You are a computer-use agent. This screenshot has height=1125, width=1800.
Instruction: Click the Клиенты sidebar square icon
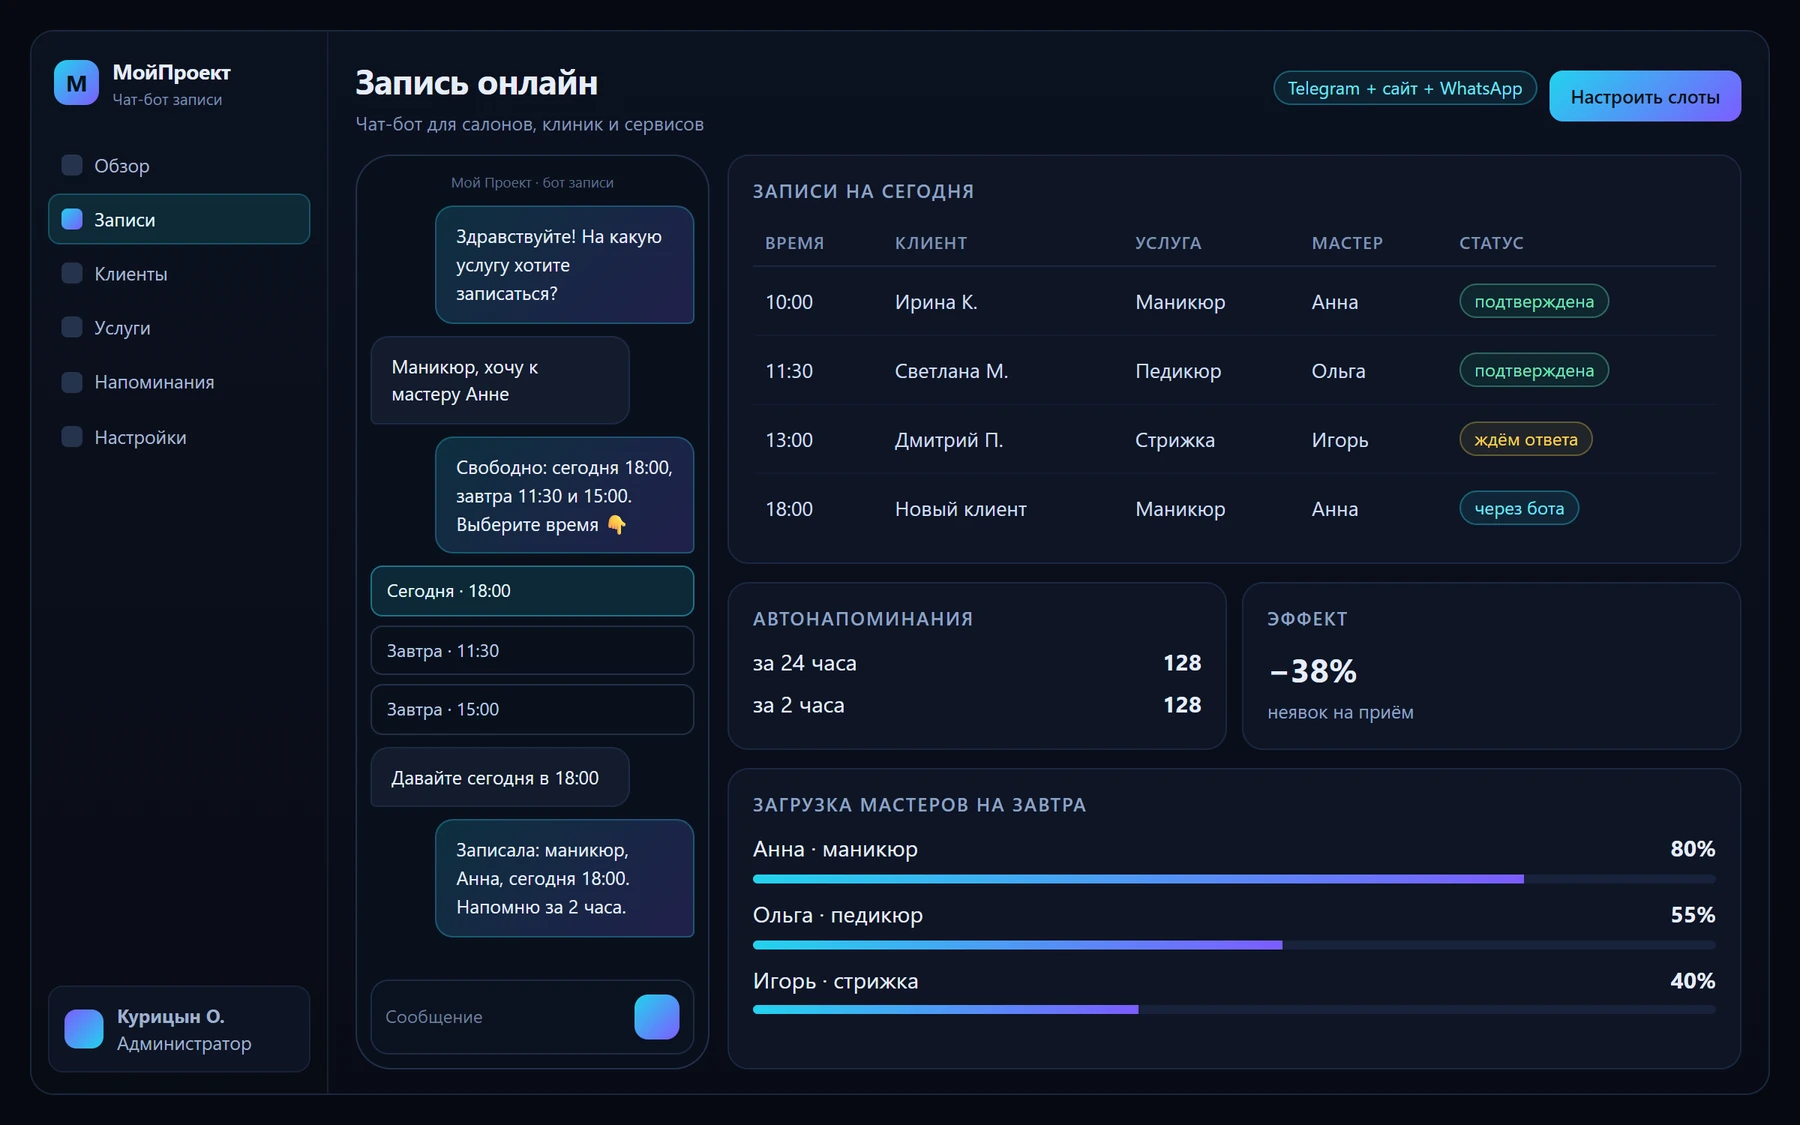pos(72,273)
